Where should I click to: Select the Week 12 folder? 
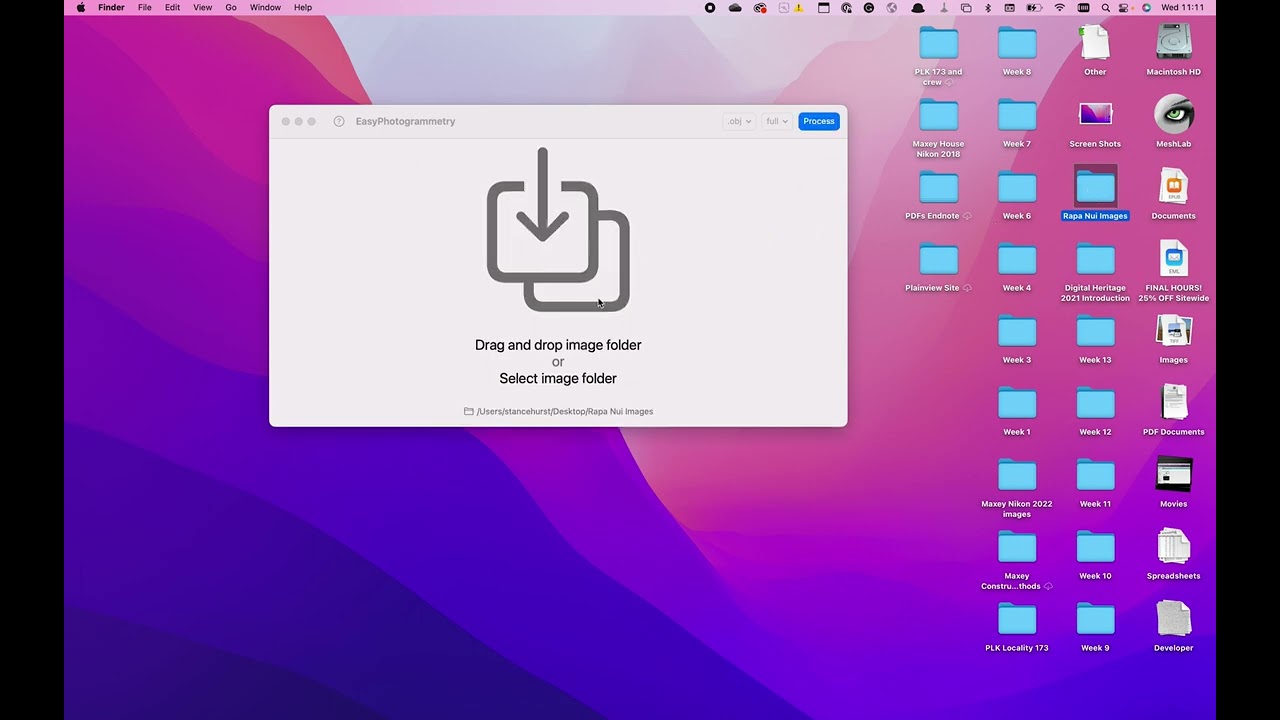1095,403
